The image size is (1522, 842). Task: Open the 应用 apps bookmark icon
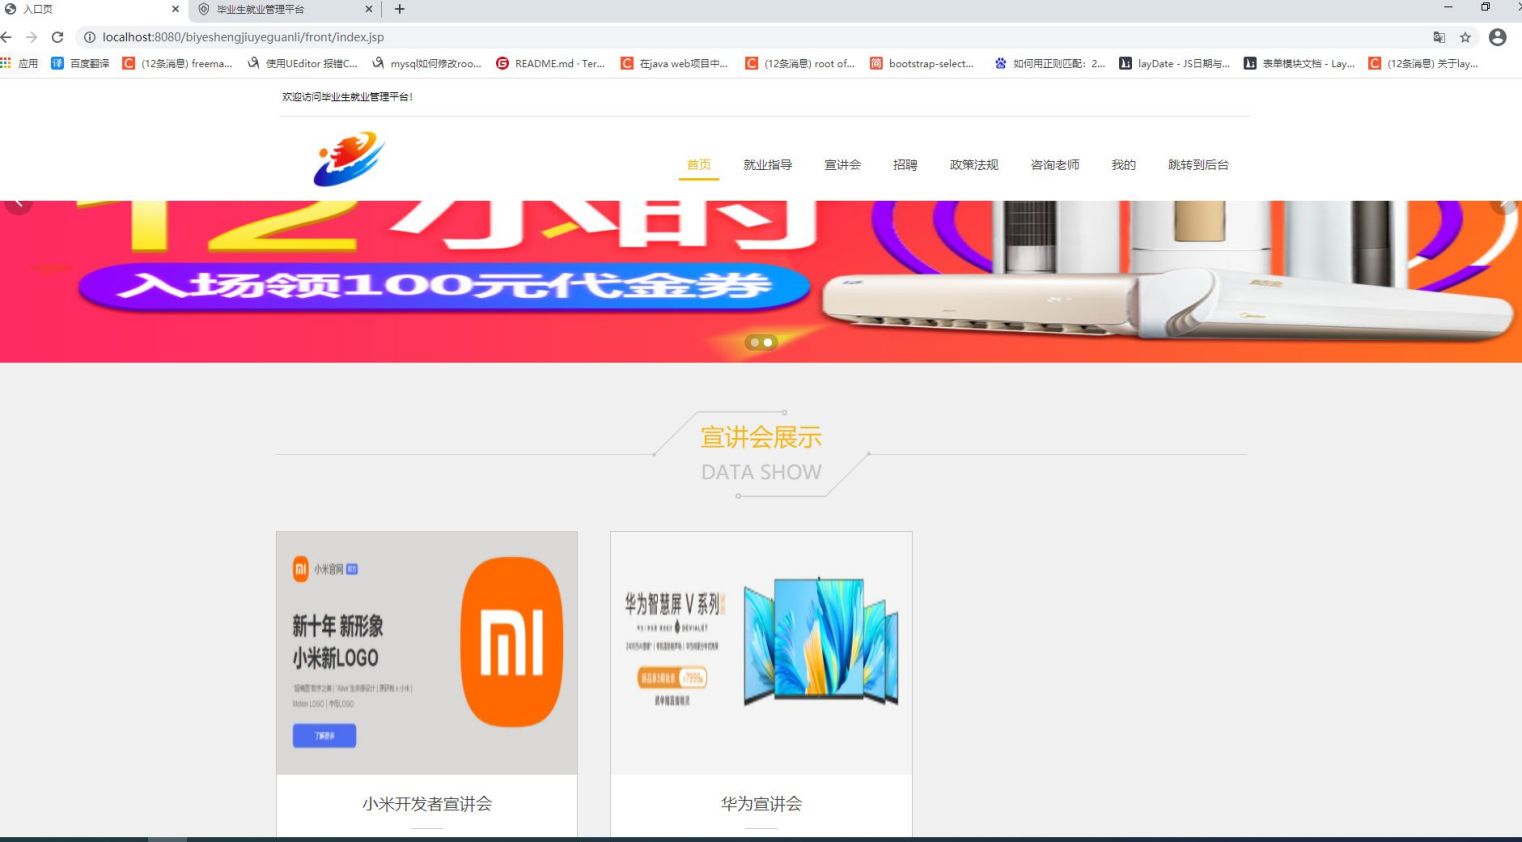pyautogui.click(x=19, y=63)
